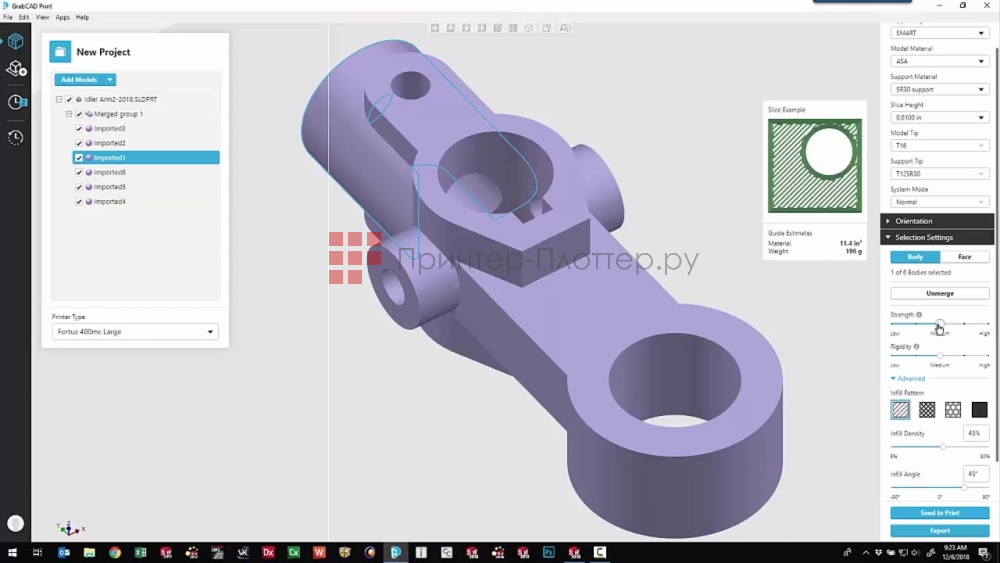Switch to isometric view cube icon

[x=529, y=28]
